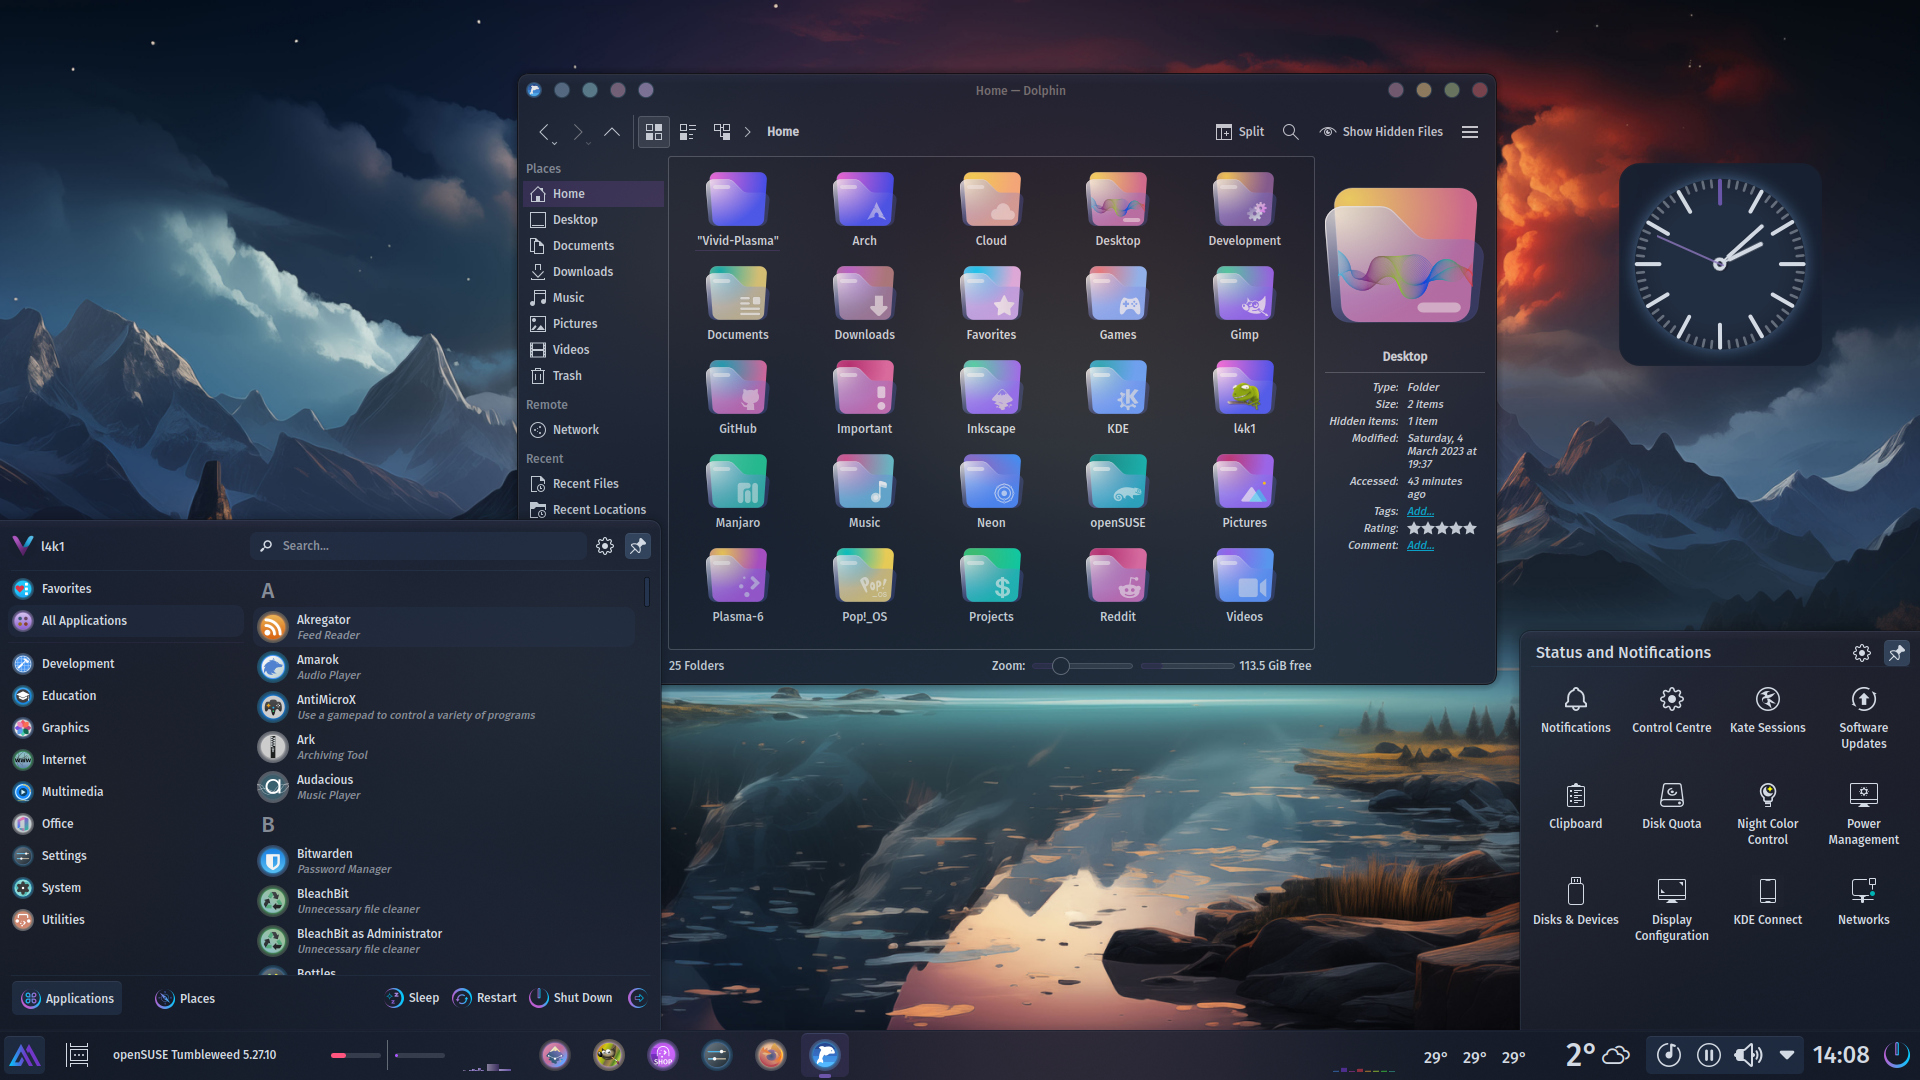Switch to the Places tab in launcher
Screen dimensions: 1920x1080
(x=185, y=999)
